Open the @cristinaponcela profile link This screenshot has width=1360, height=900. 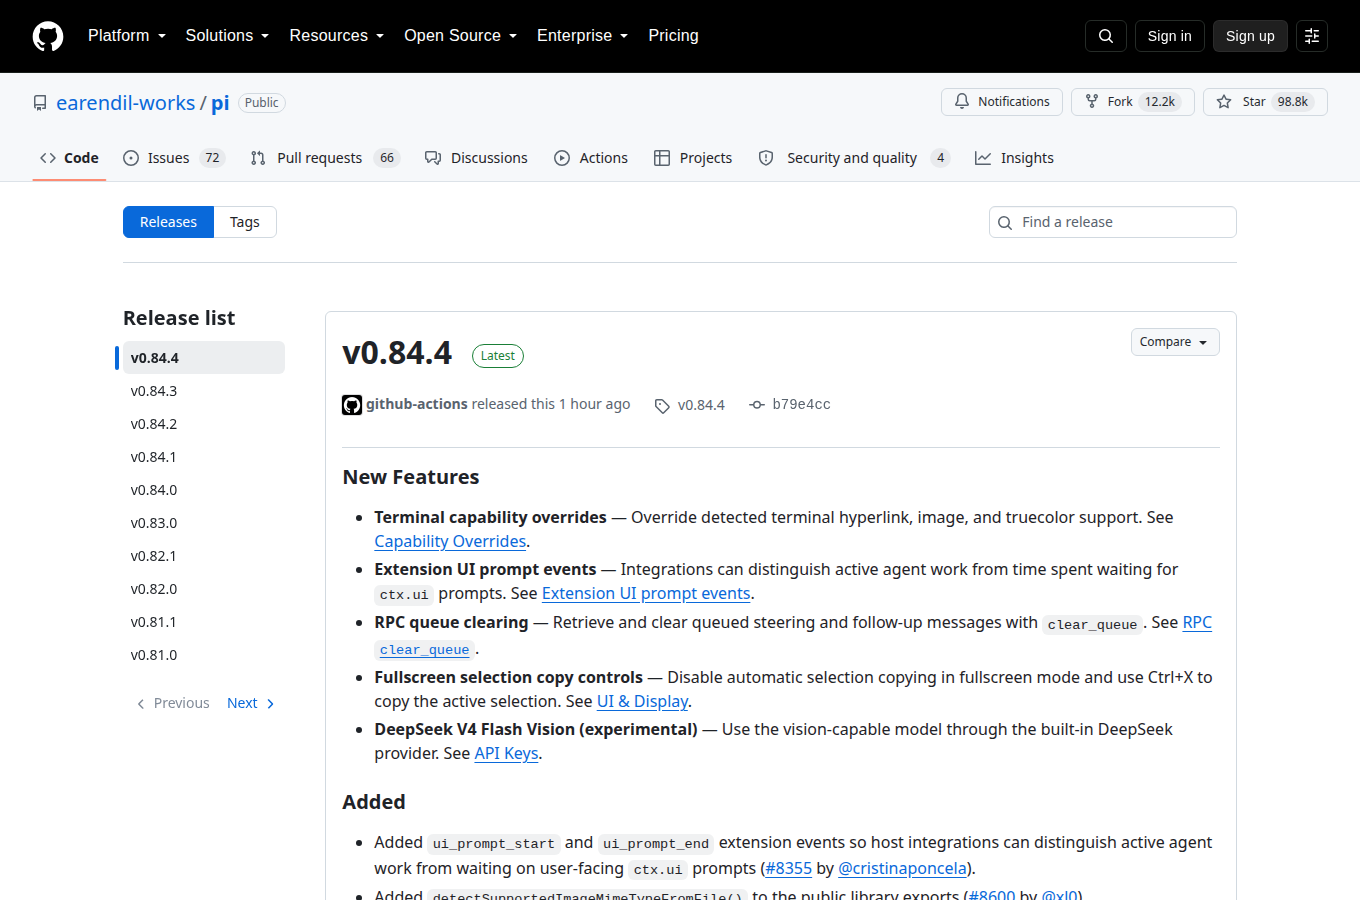(x=902, y=868)
